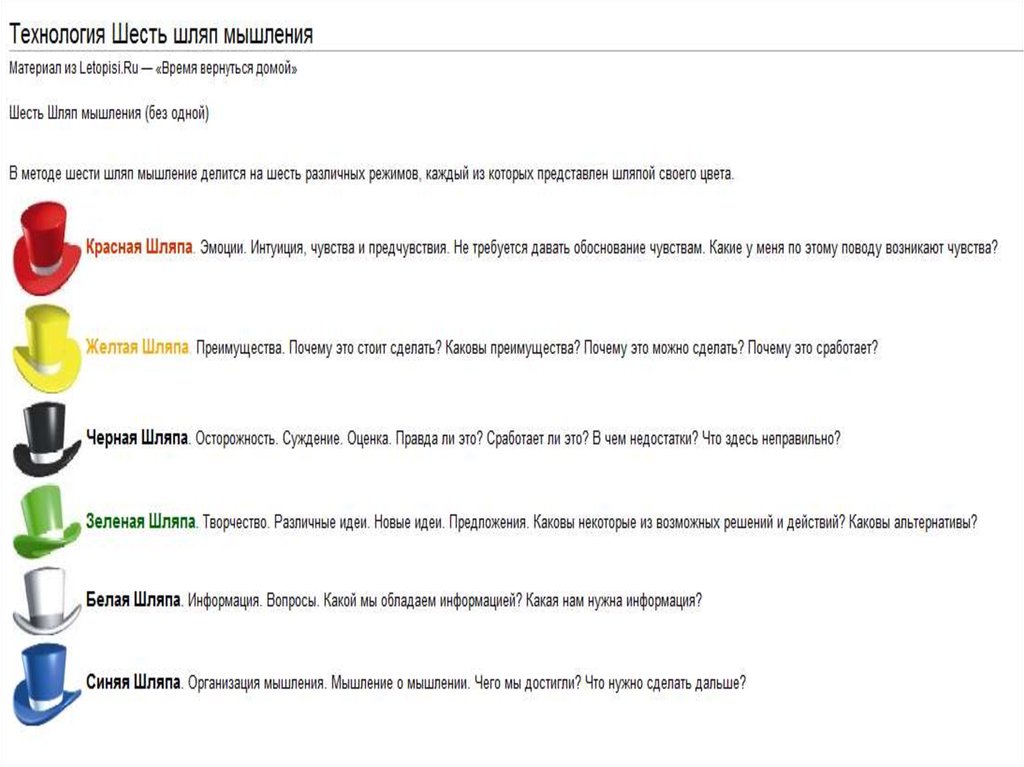The width and height of the screenshot is (1024, 767).
Task: Select the white top hat image
Action: (46, 600)
